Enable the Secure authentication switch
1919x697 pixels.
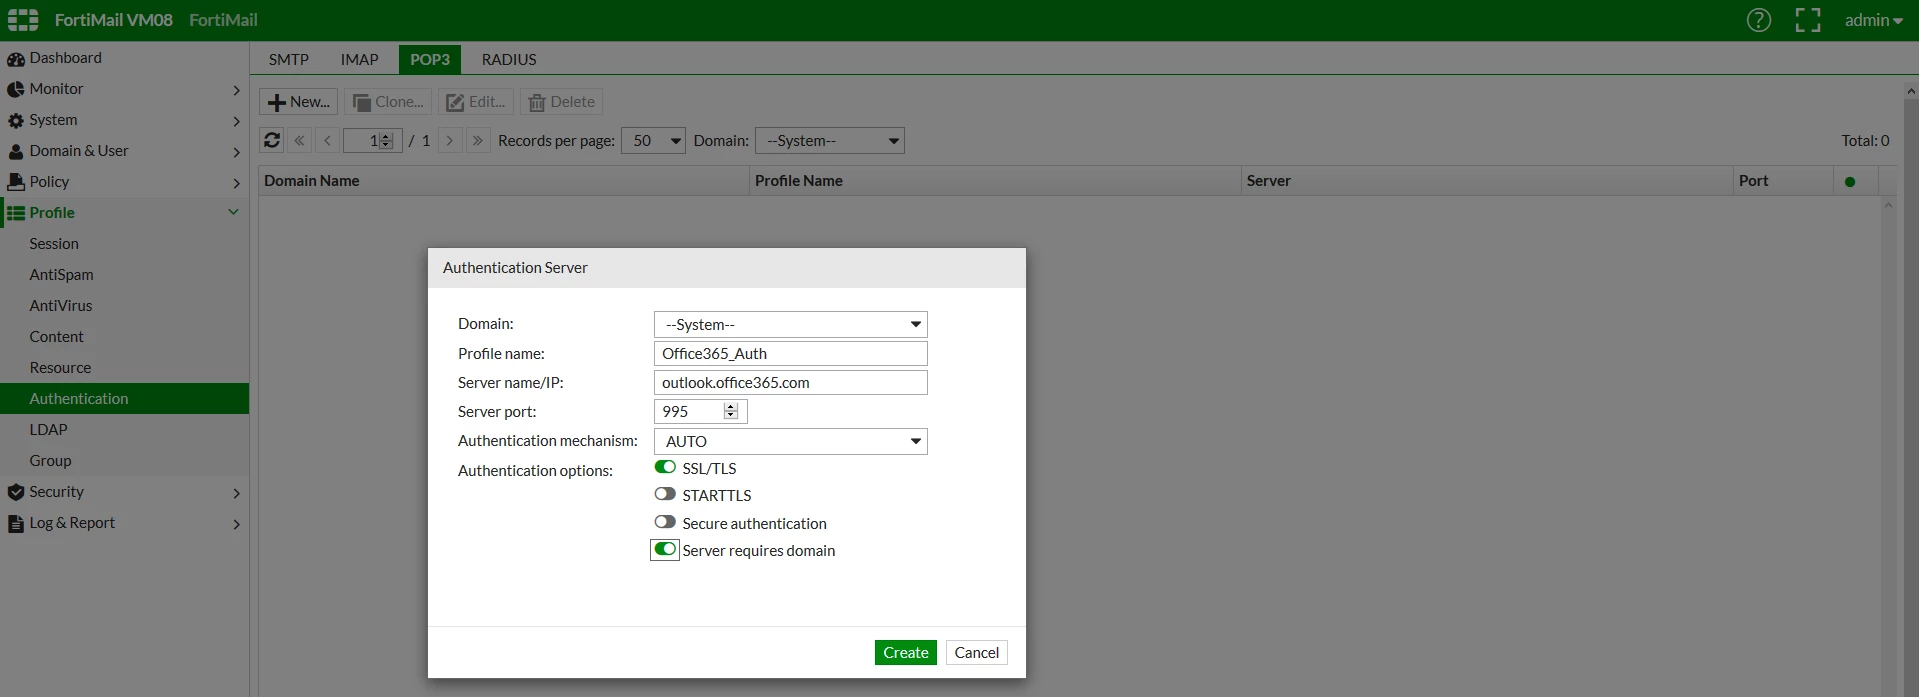[665, 522]
